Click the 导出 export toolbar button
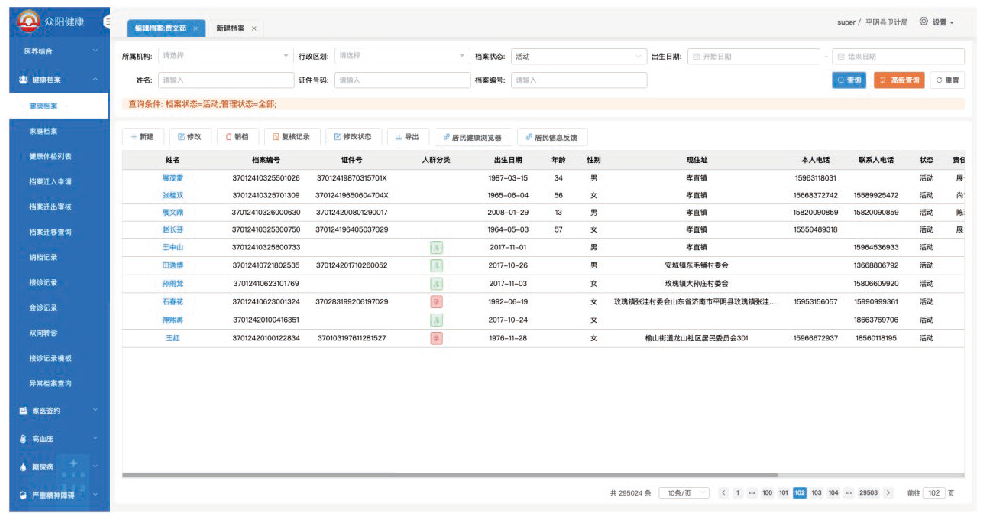 [406, 136]
